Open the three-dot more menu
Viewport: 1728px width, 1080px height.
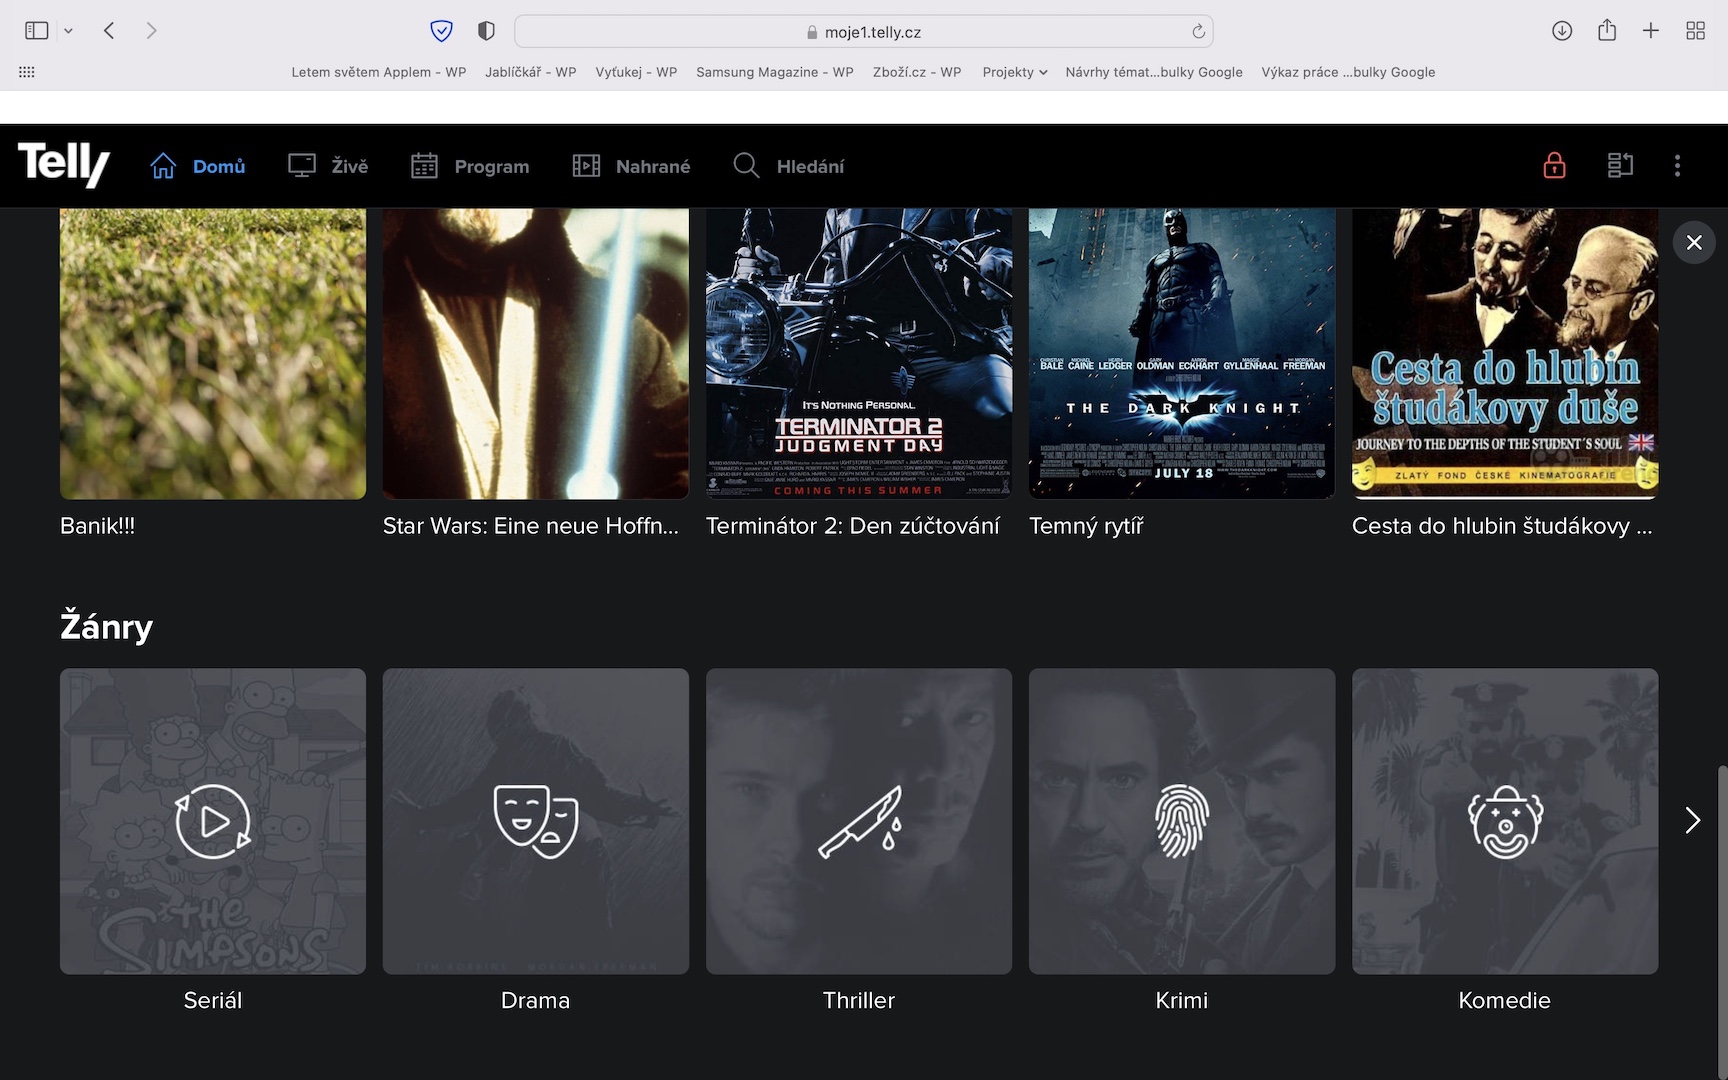pos(1678,165)
